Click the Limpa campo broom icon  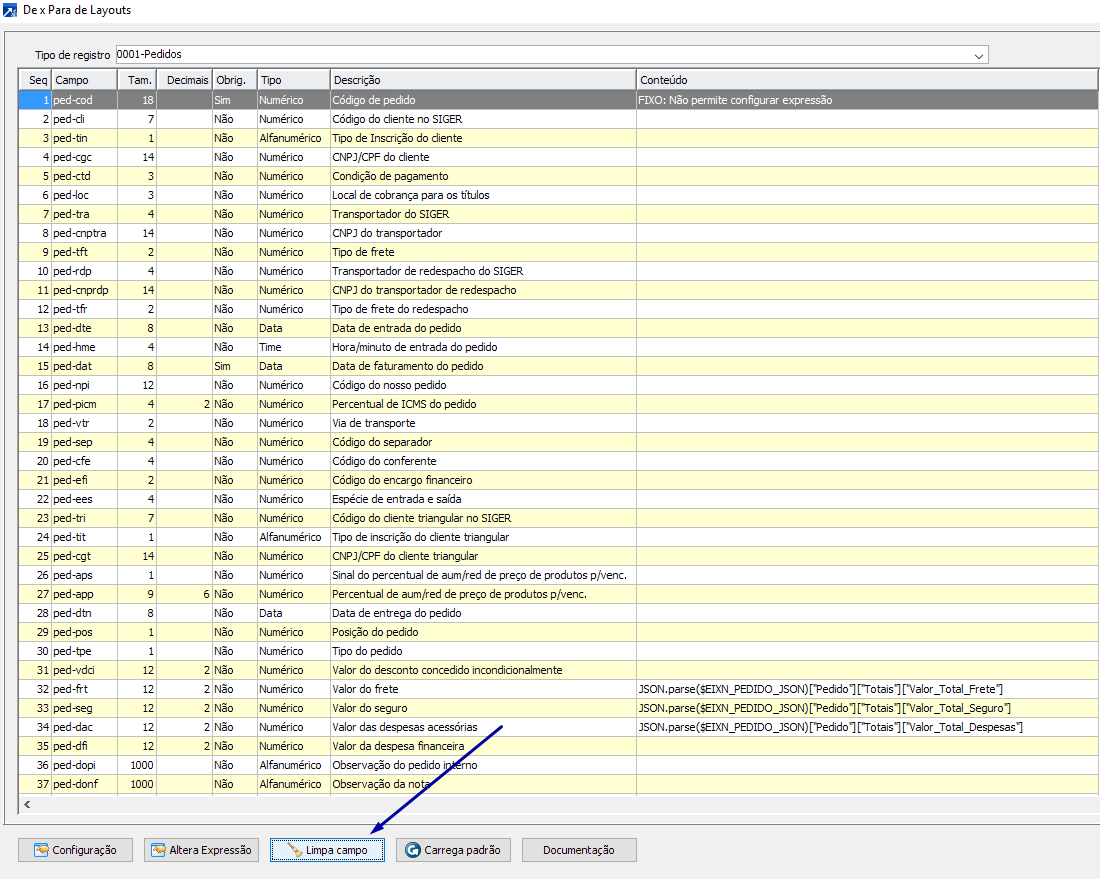[x=294, y=850]
